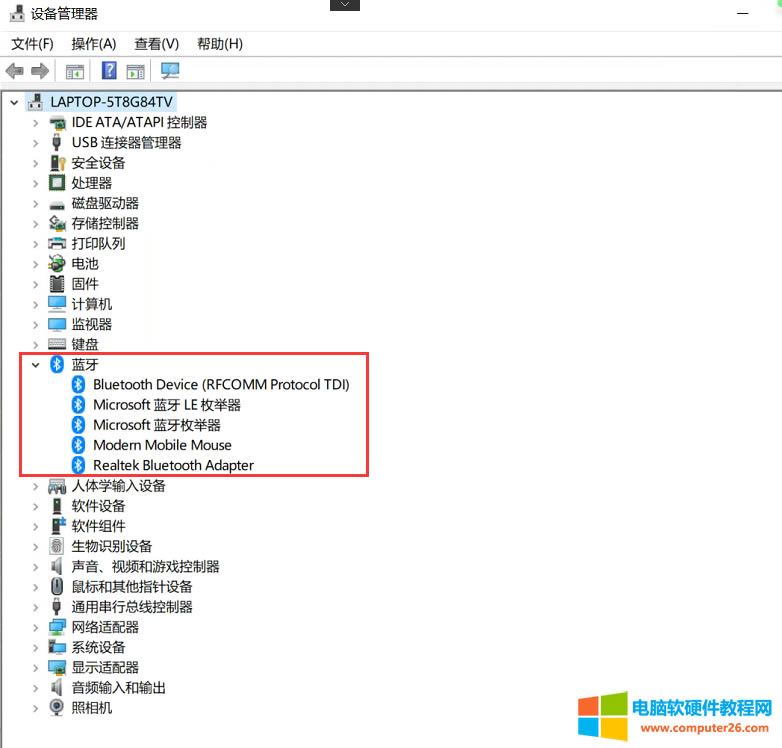
Task: Click the 照相机 webcam icon
Action: [57, 708]
